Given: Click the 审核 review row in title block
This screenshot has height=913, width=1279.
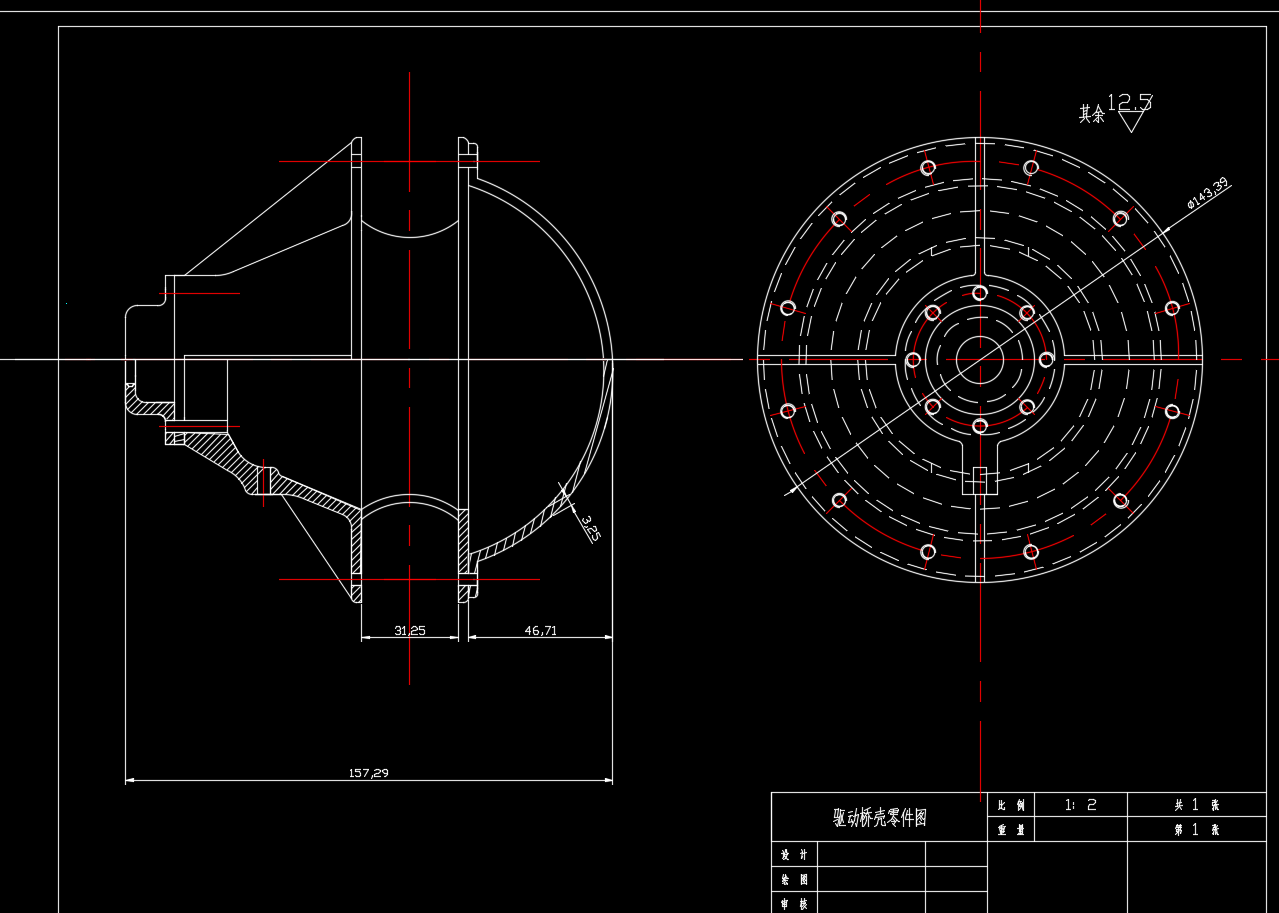Looking at the screenshot, I should point(793,905).
